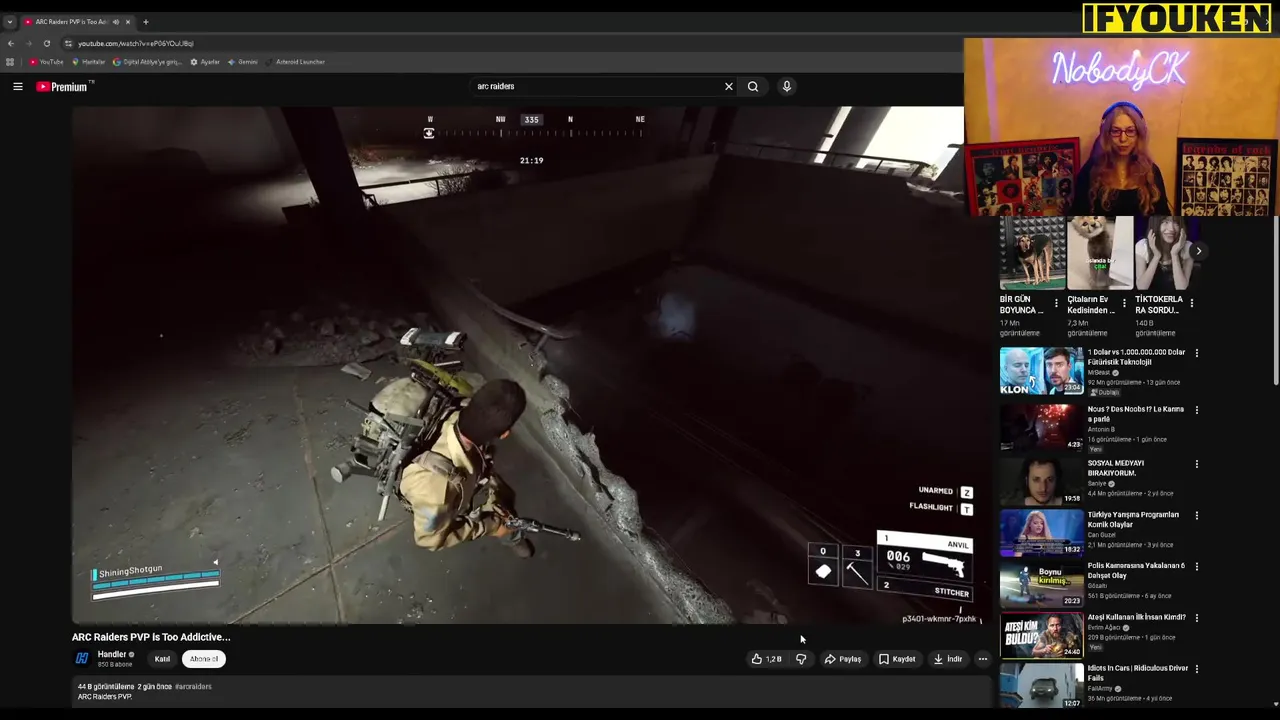The height and width of the screenshot is (720, 1280).
Task: Expand the video description box
Action: [x=532, y=692]
